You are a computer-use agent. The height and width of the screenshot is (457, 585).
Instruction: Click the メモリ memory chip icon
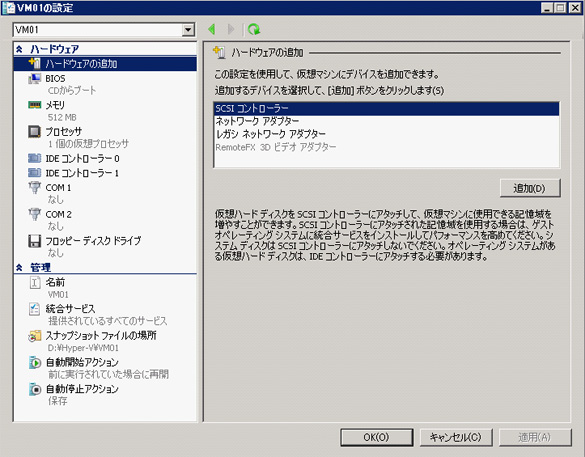34,105
